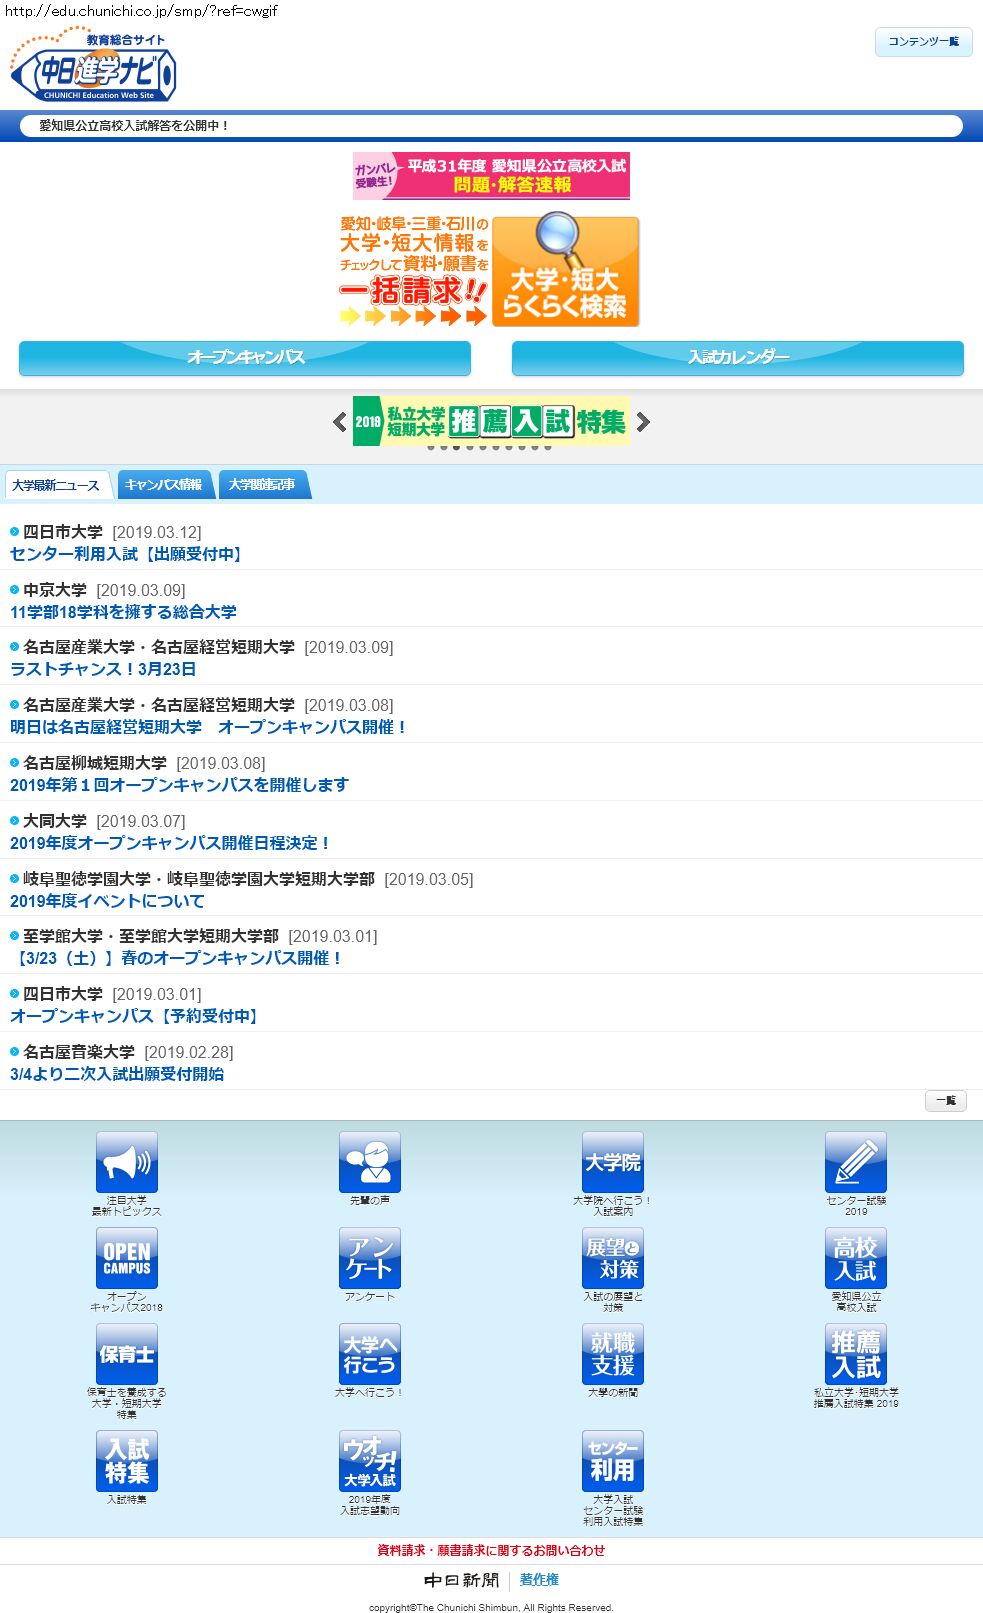This screenshot has height=1613, width=983.
Task: Open the 平成31年度 愛知県公立高校入試 banner
Action: [x=491, y=176]
